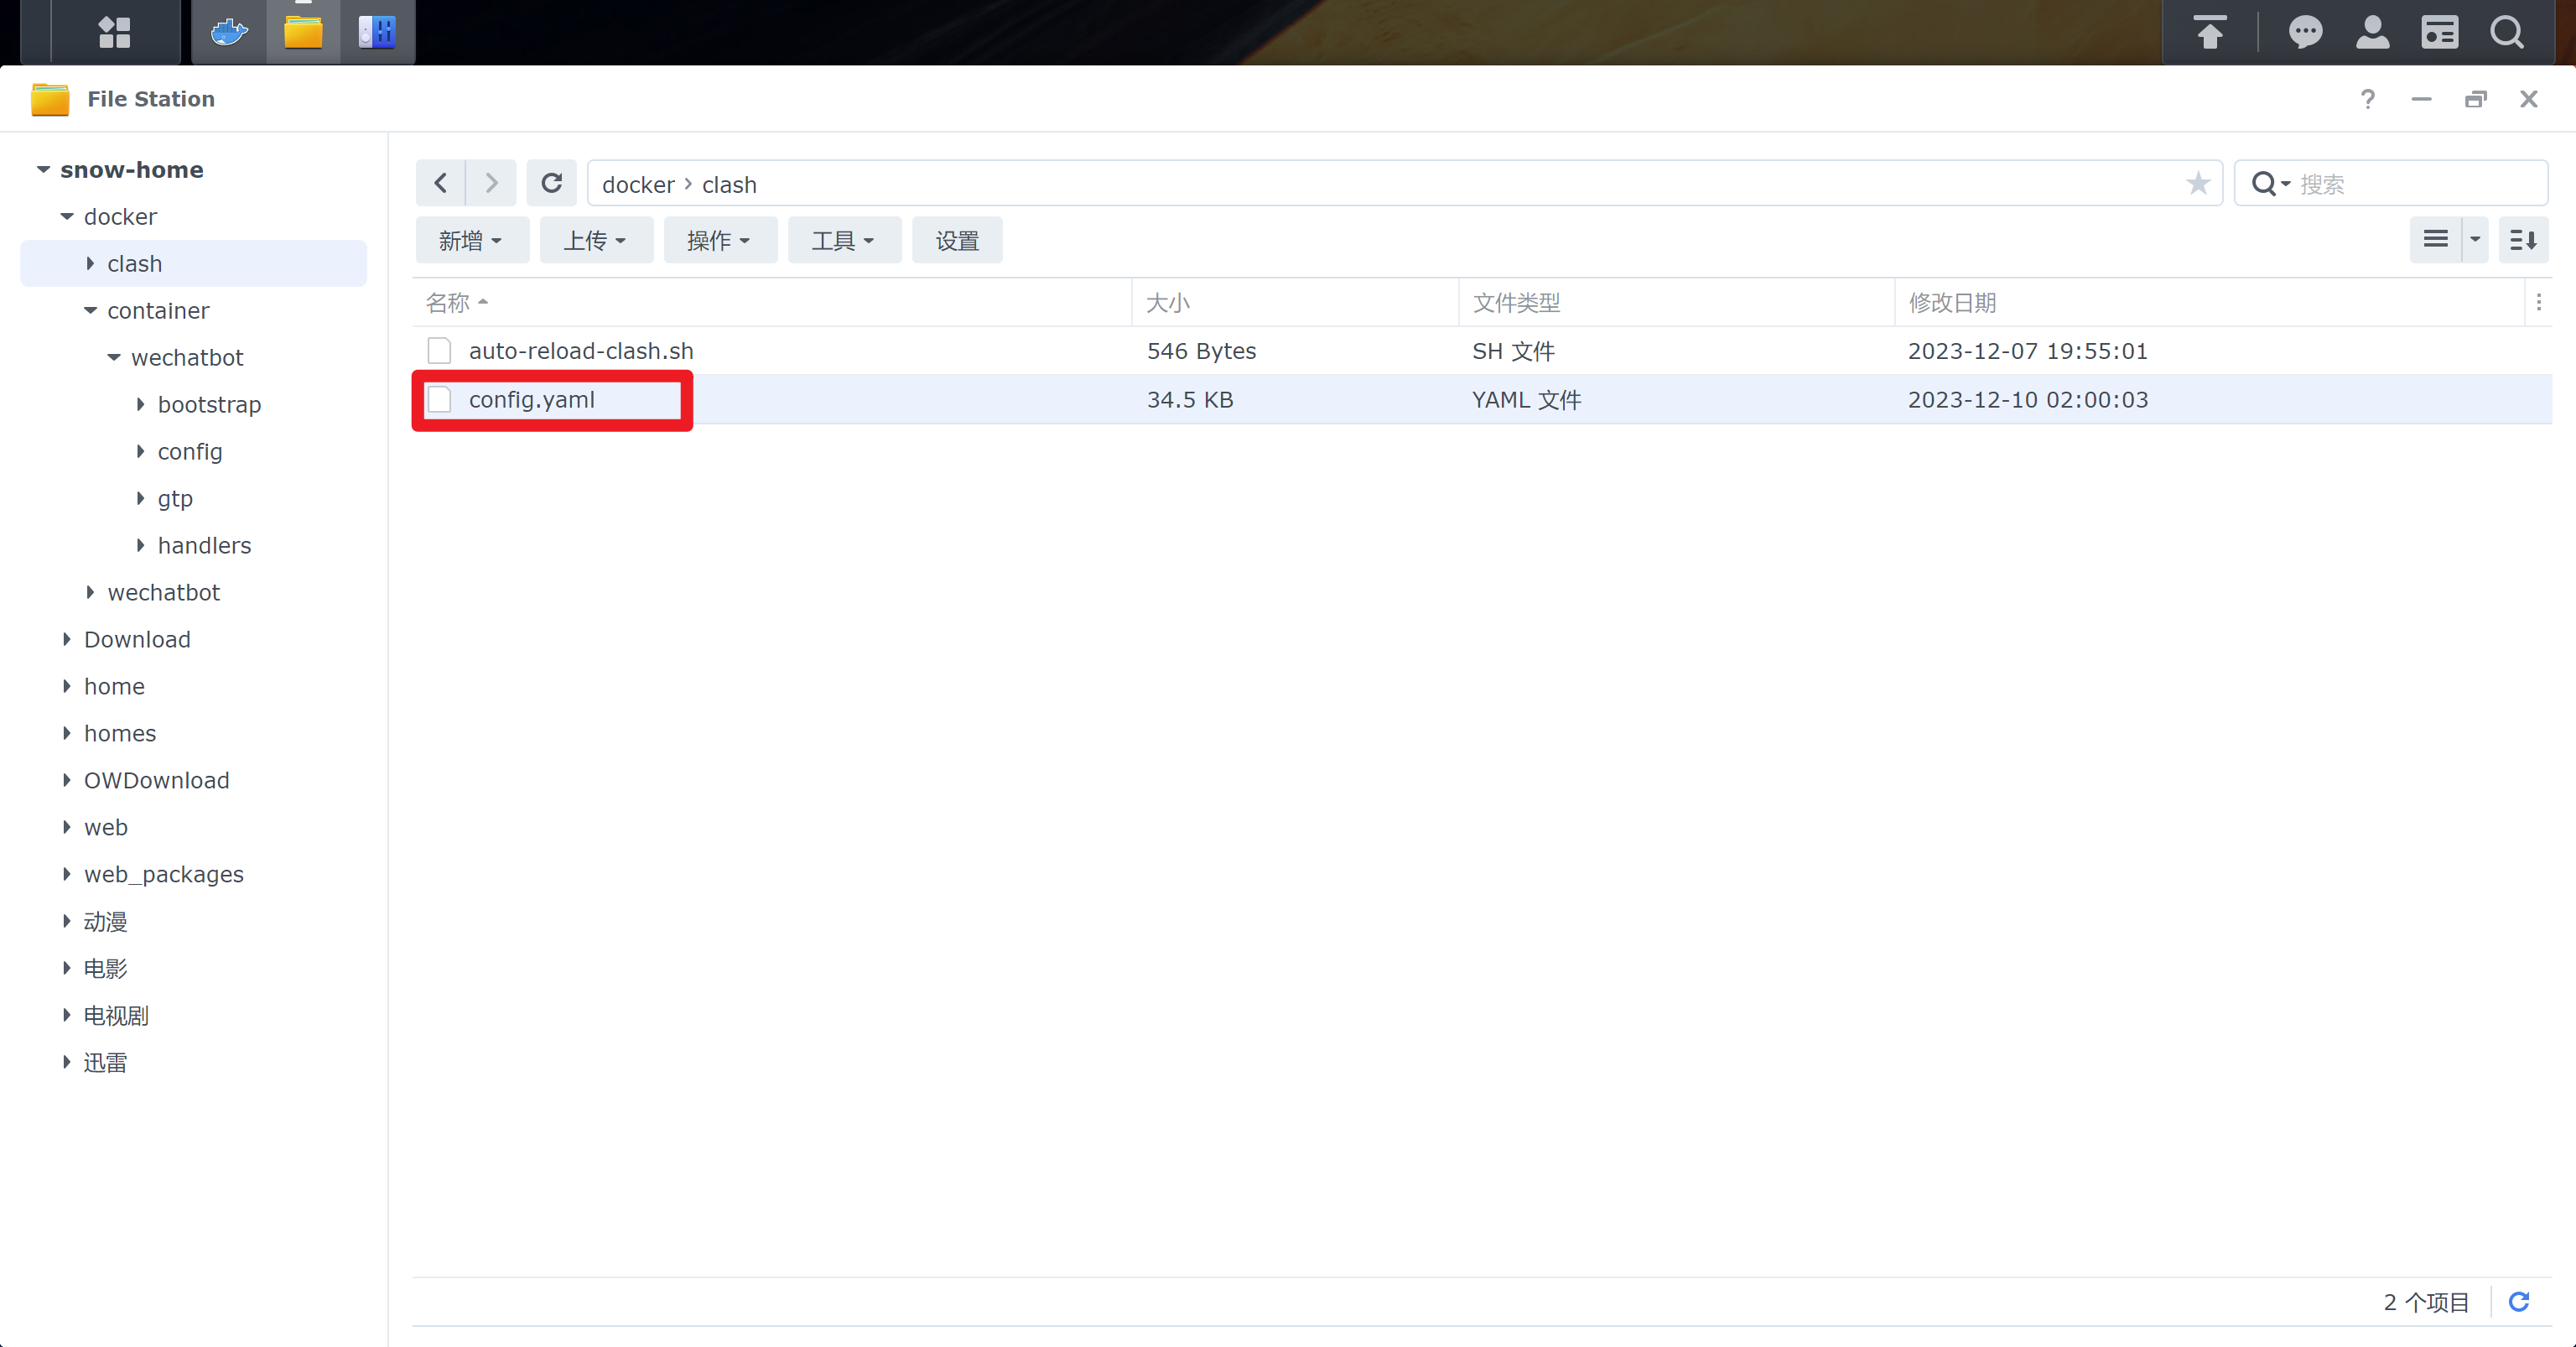2576x1347 pixels.
Task: Select the homes shared folder
Action: 120,734
